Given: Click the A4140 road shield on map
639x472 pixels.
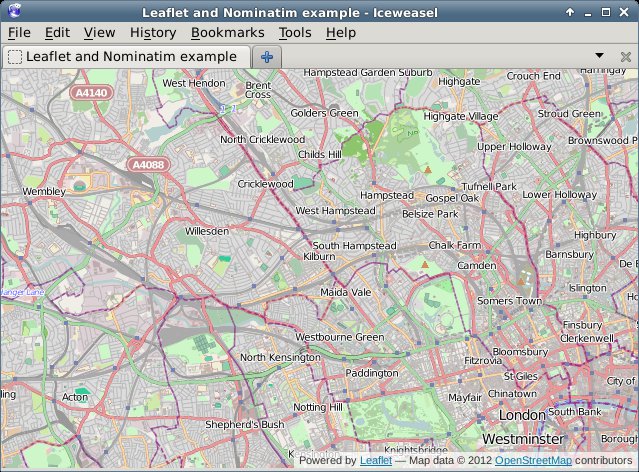Looking at the screenshot, I should click(92, 92).
